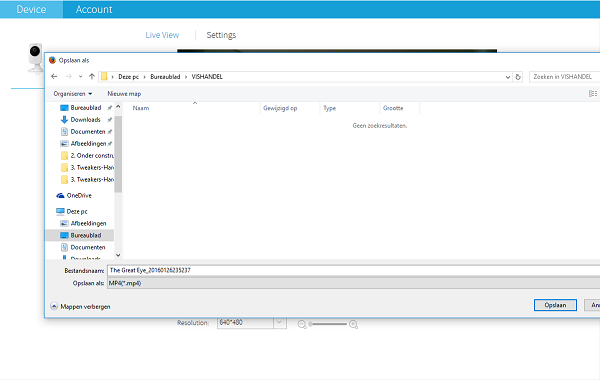Click the zoom-out magnifier icon
Image resolution: width=600 pixels, height=380 pixels.
pos(302,325)
